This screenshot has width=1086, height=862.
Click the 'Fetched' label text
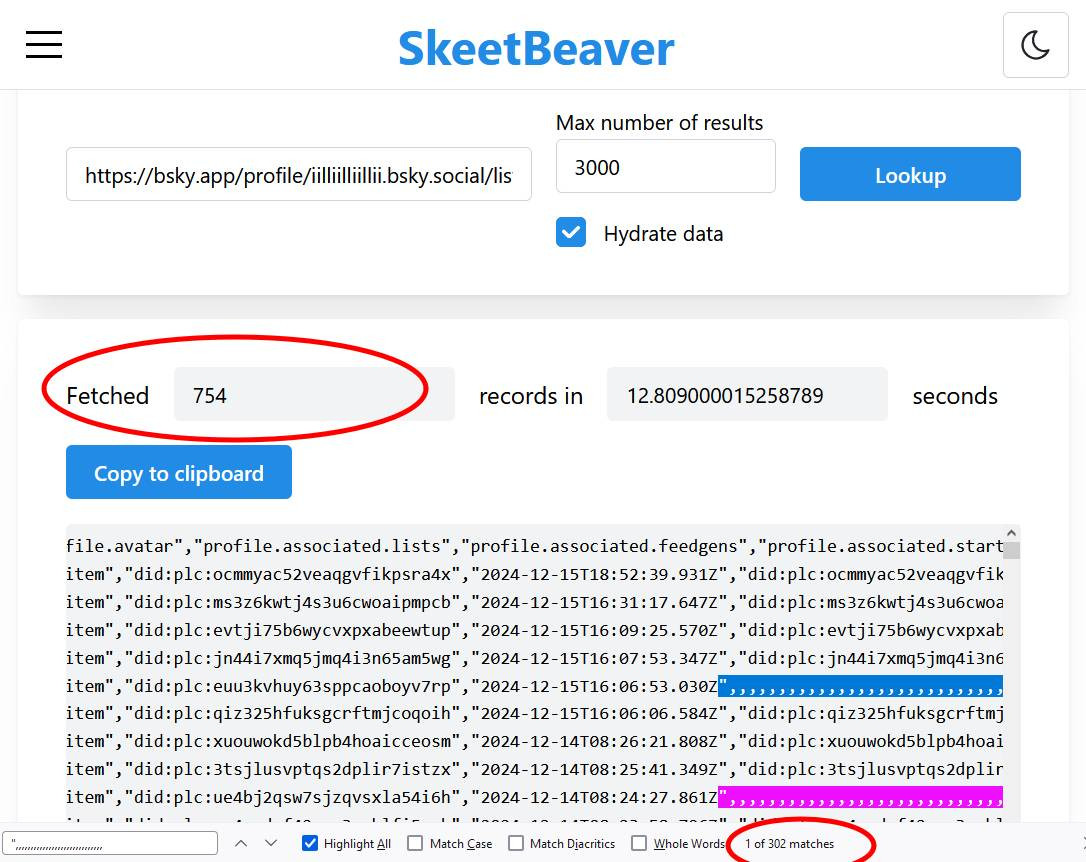(x=107, y=395)
